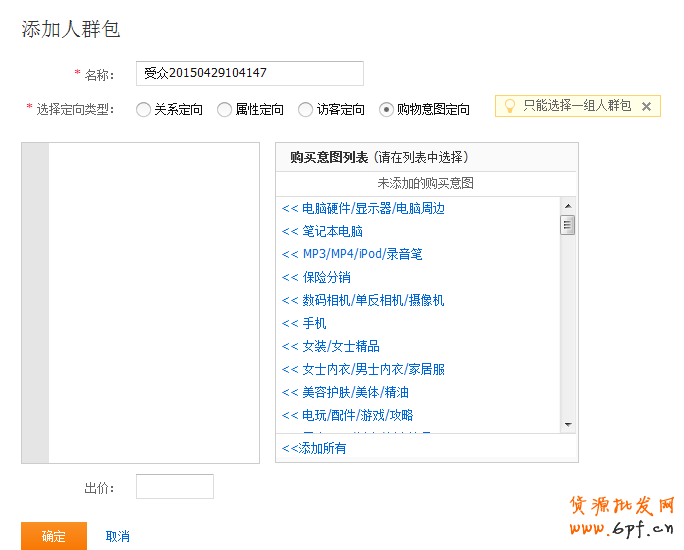This screenshot has width=684, height=550.
Task: Select 关系定向 radio button
Action: click(144, 110)
